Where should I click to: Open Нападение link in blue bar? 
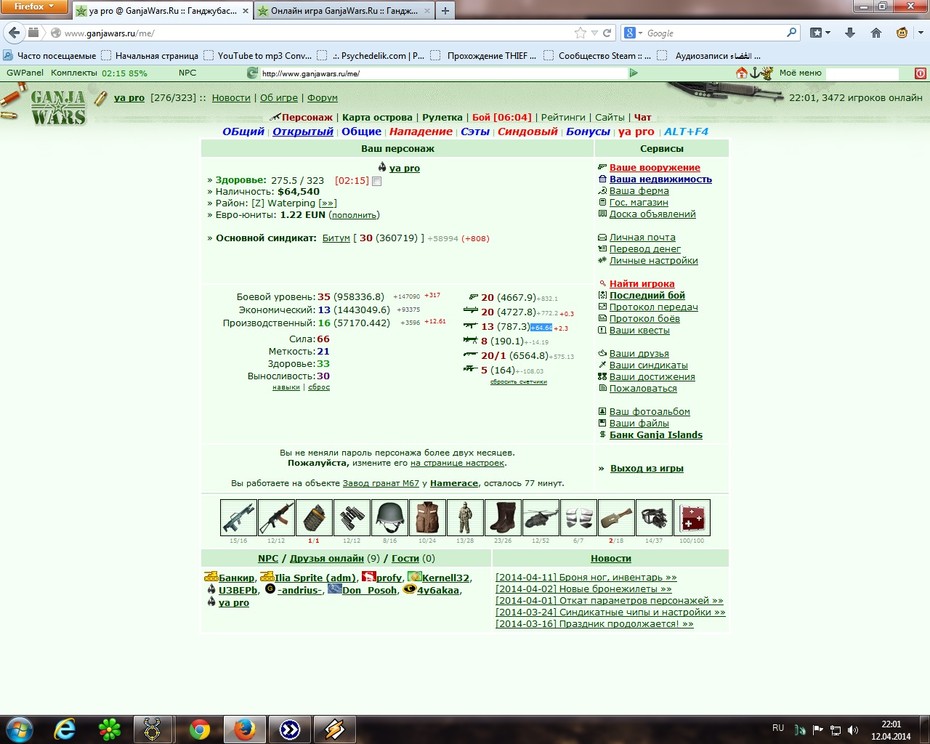421,132
